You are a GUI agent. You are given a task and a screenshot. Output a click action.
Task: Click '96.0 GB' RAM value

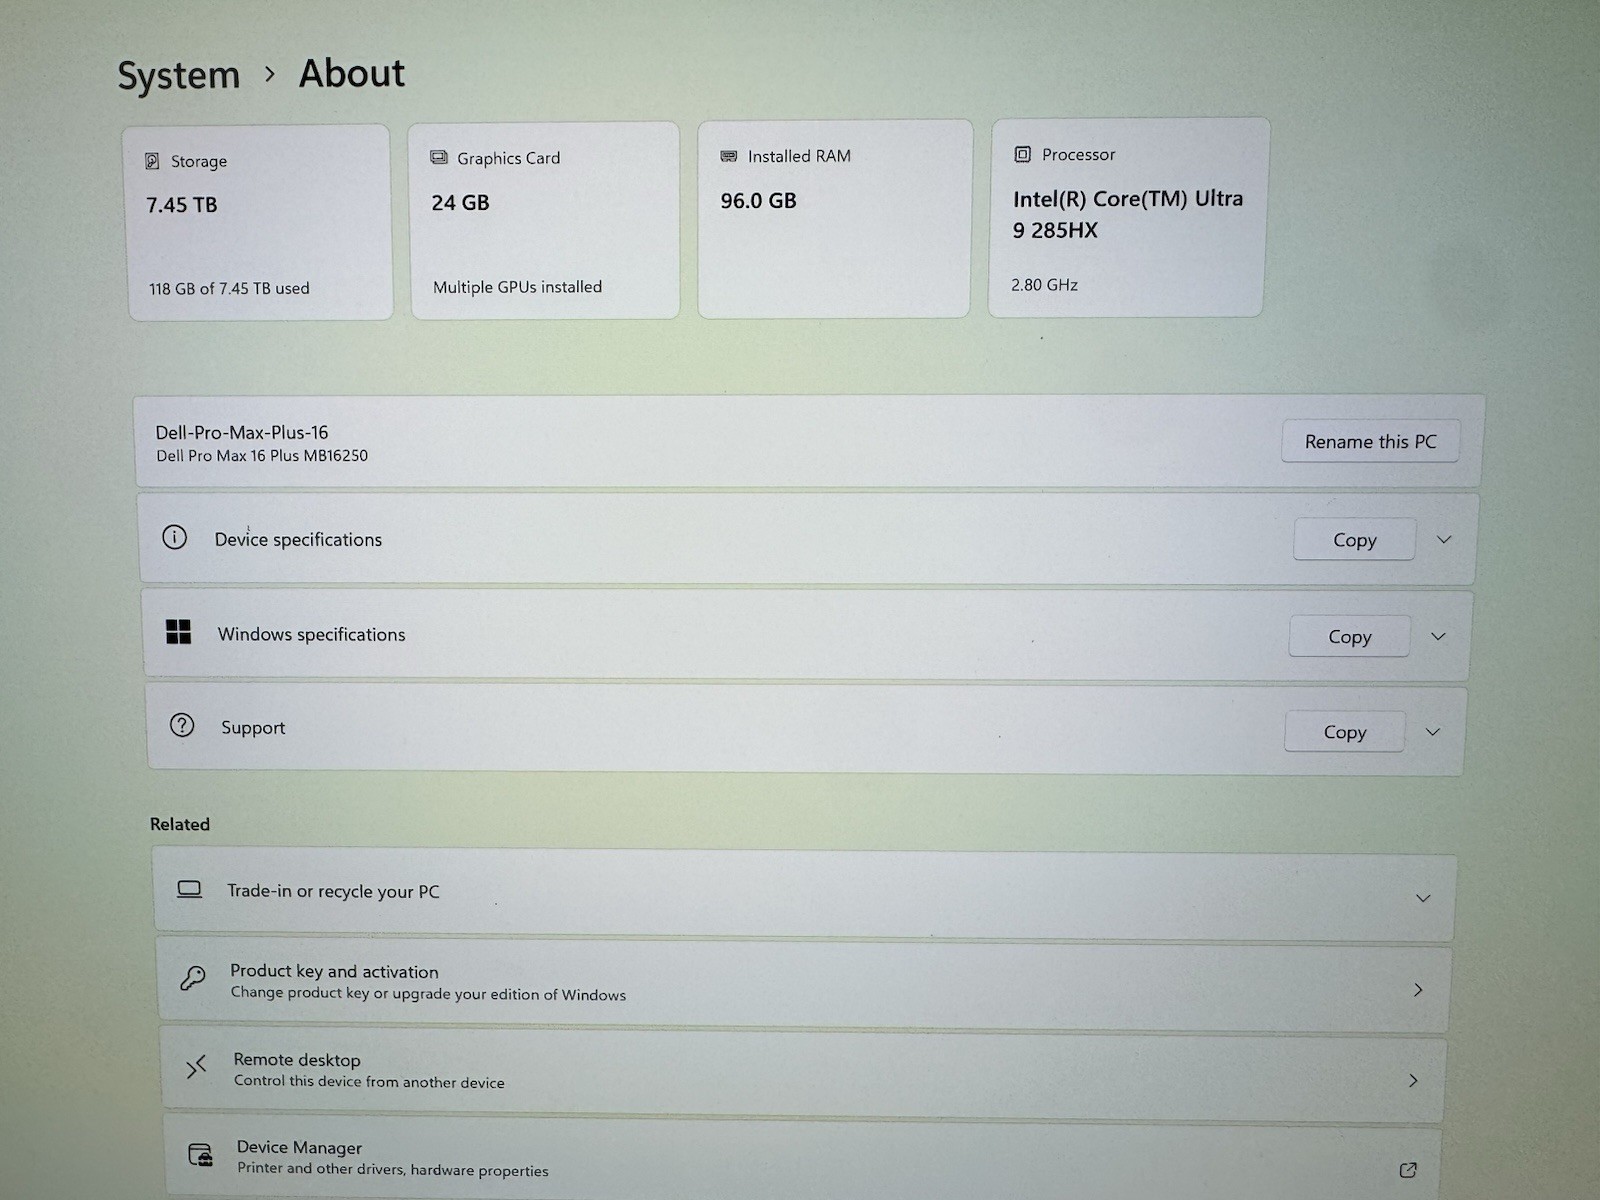758,200
